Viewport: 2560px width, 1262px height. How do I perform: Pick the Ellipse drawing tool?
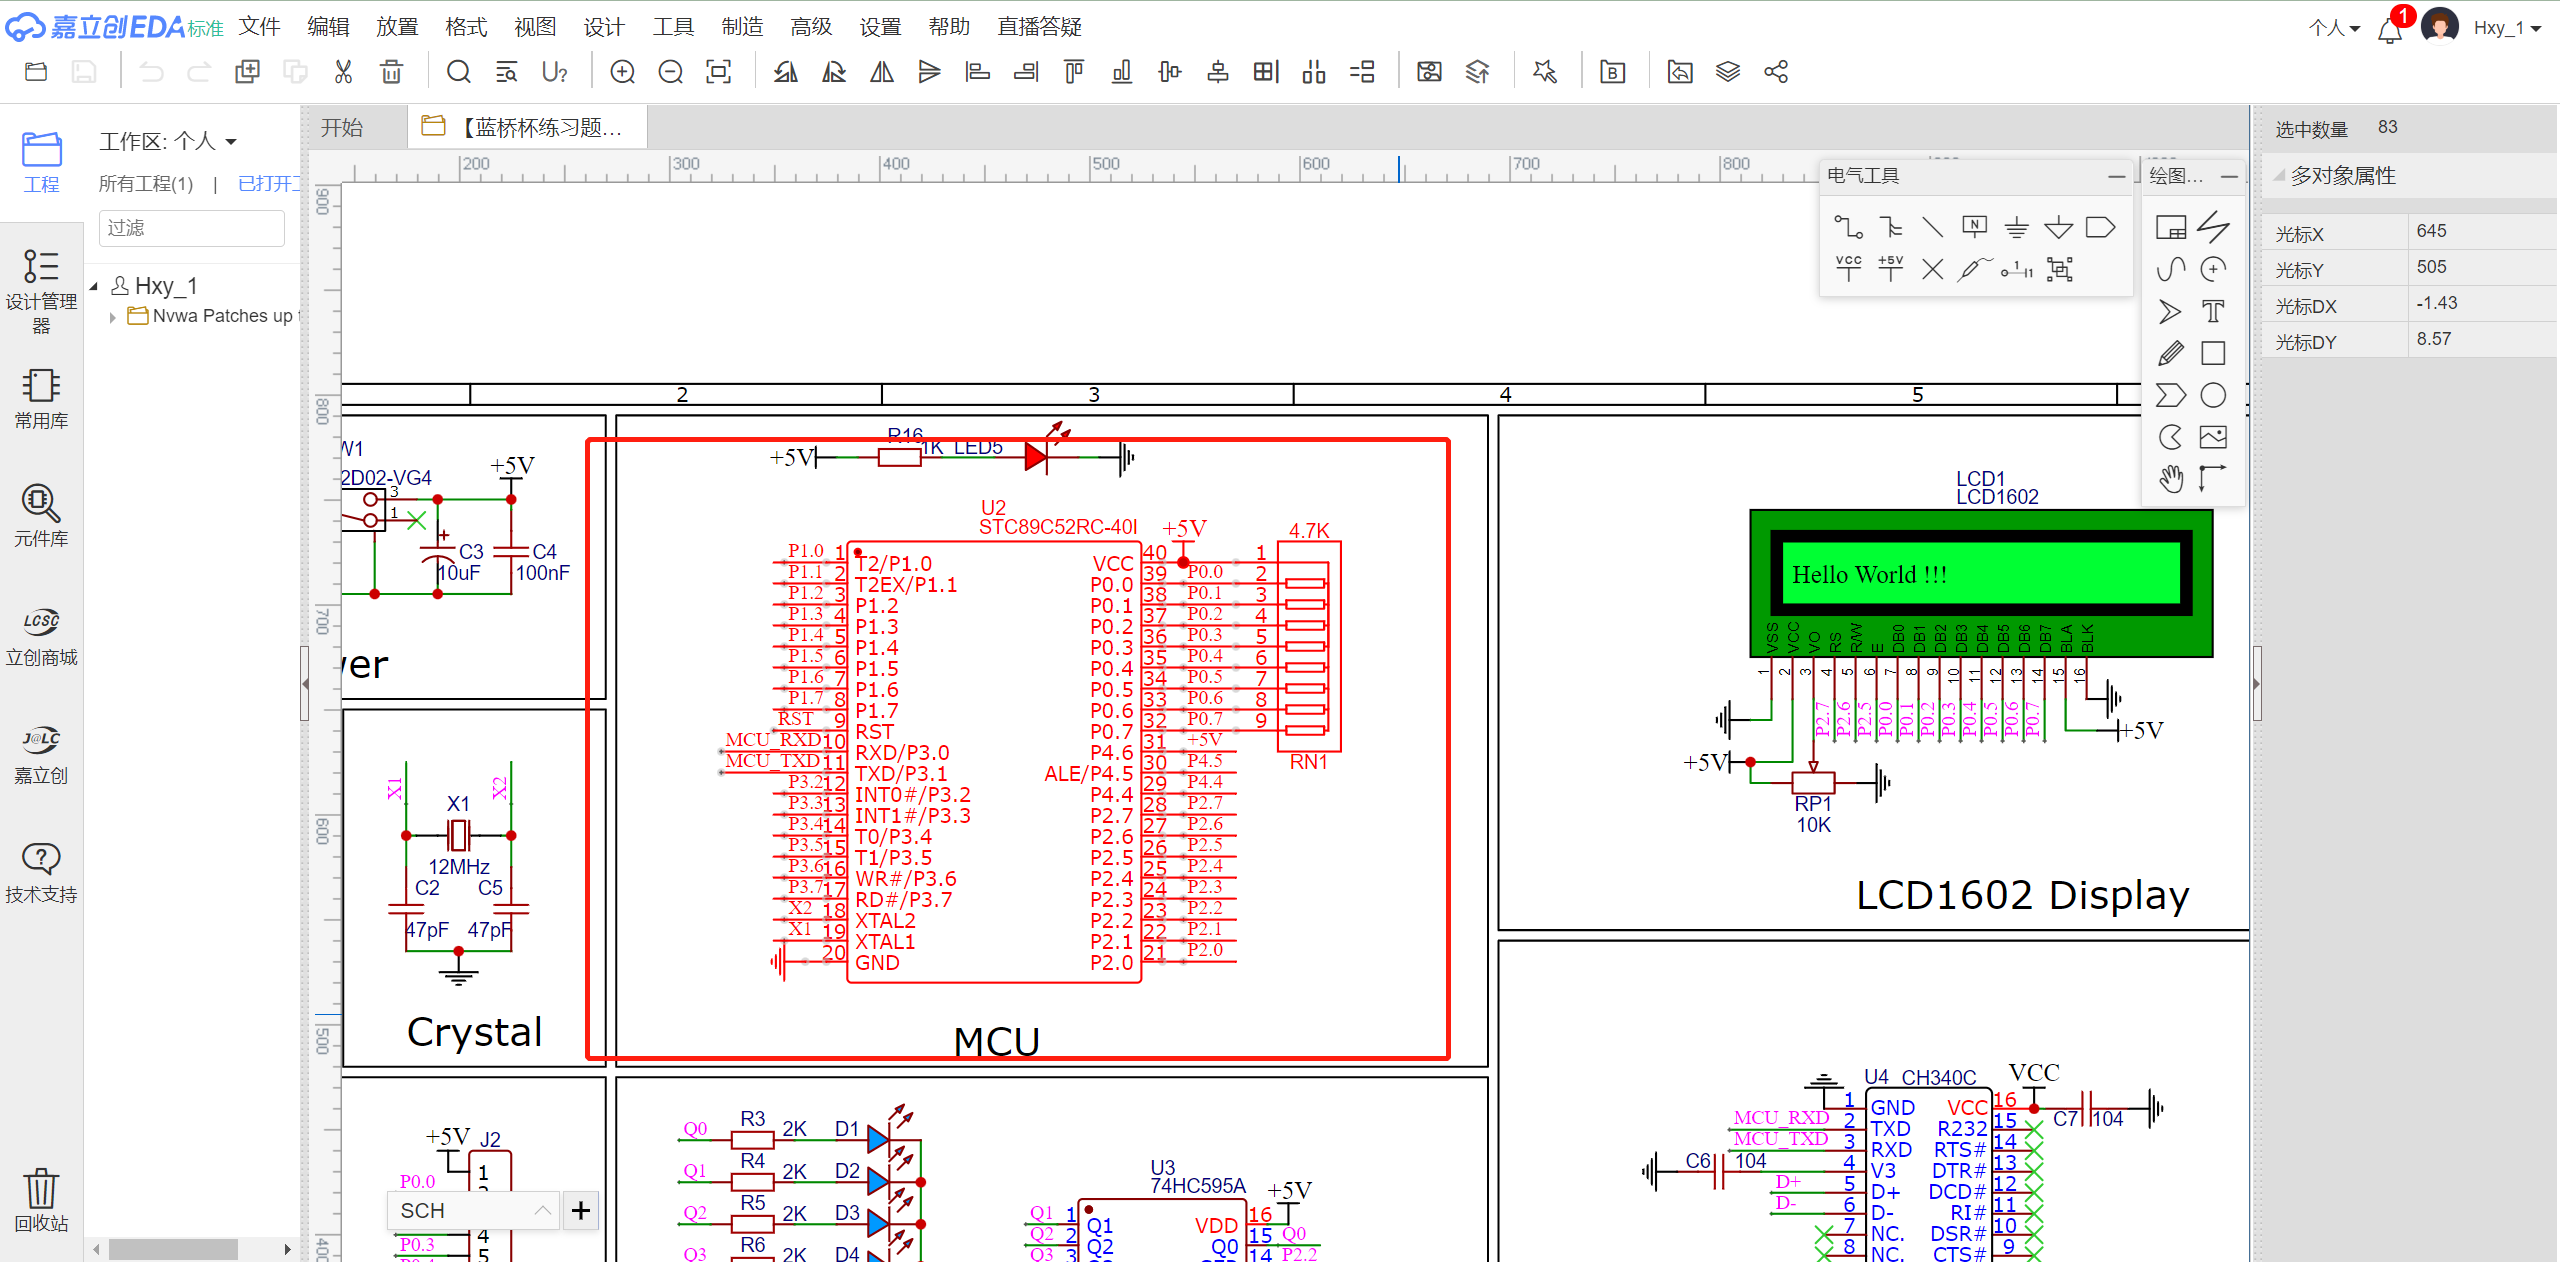2213,395
